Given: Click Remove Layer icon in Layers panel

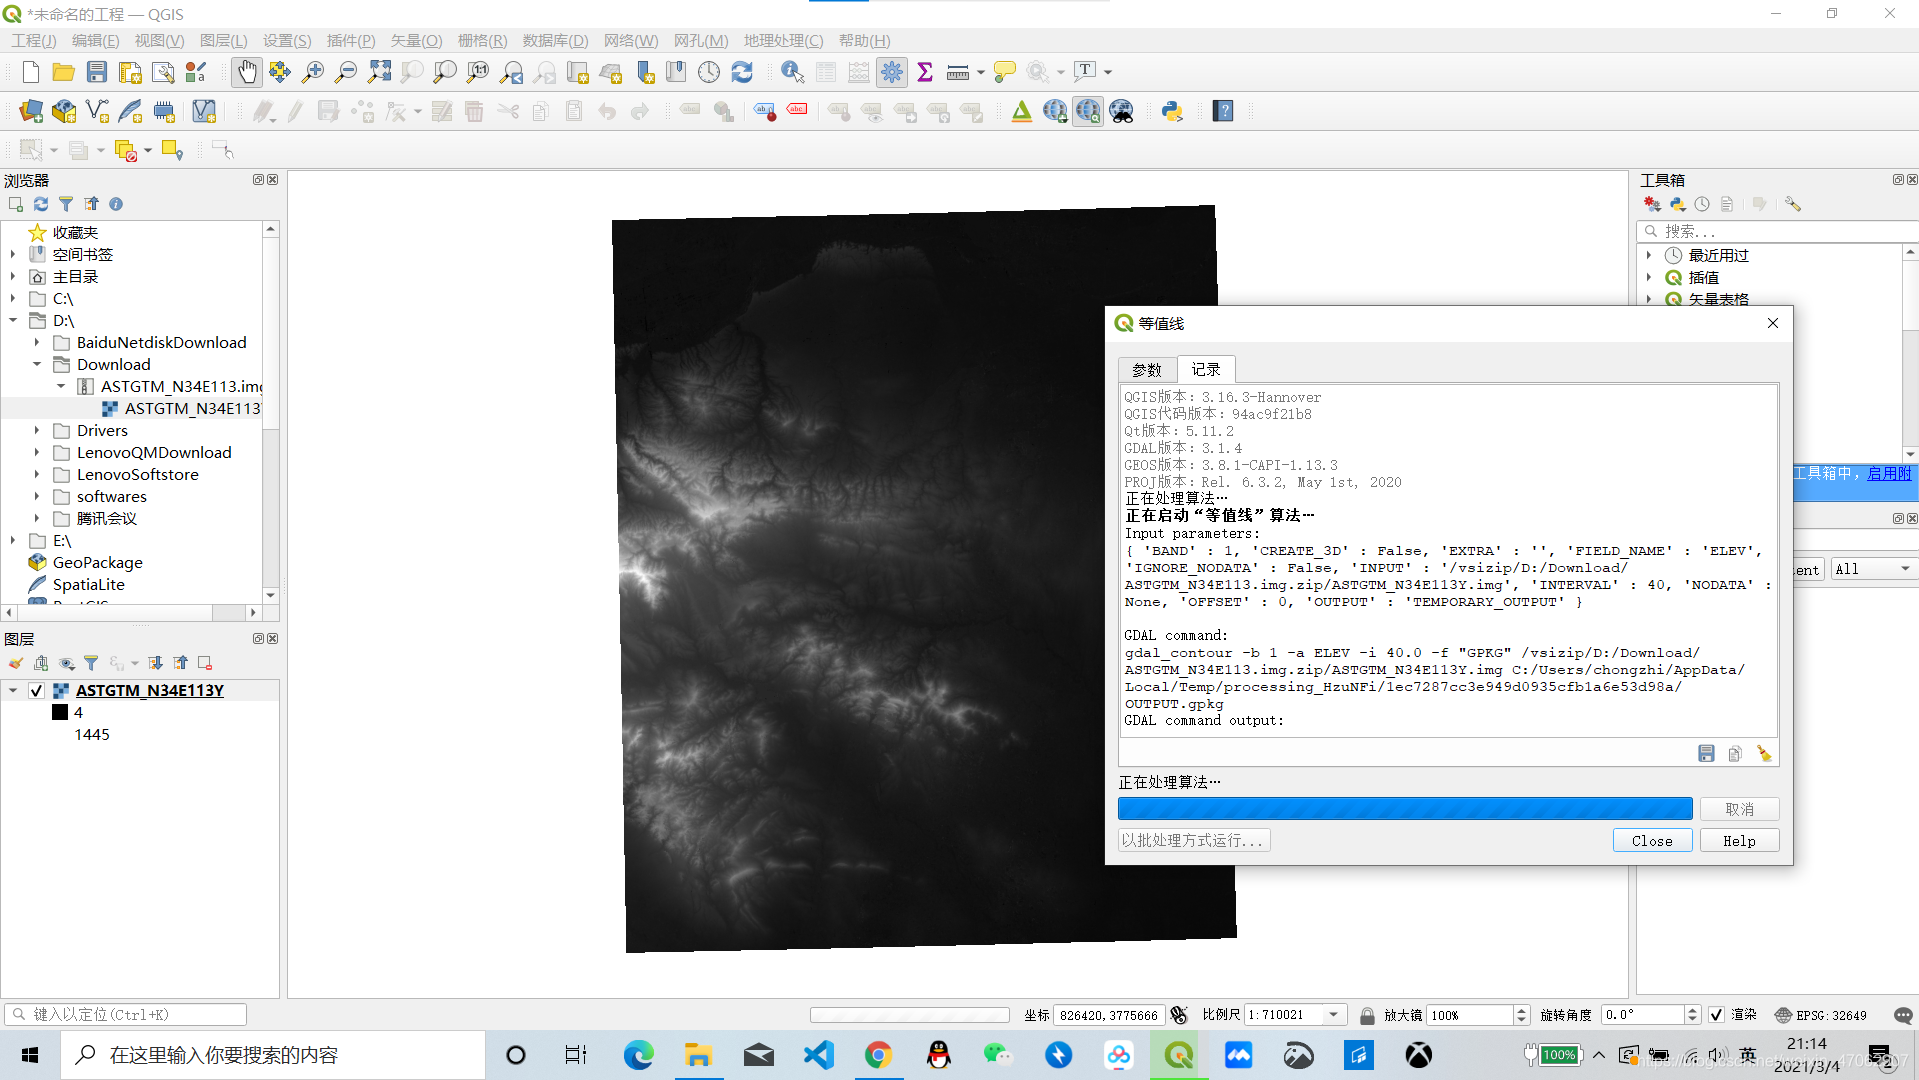Looking at the screenshot, I should point(205,663).
